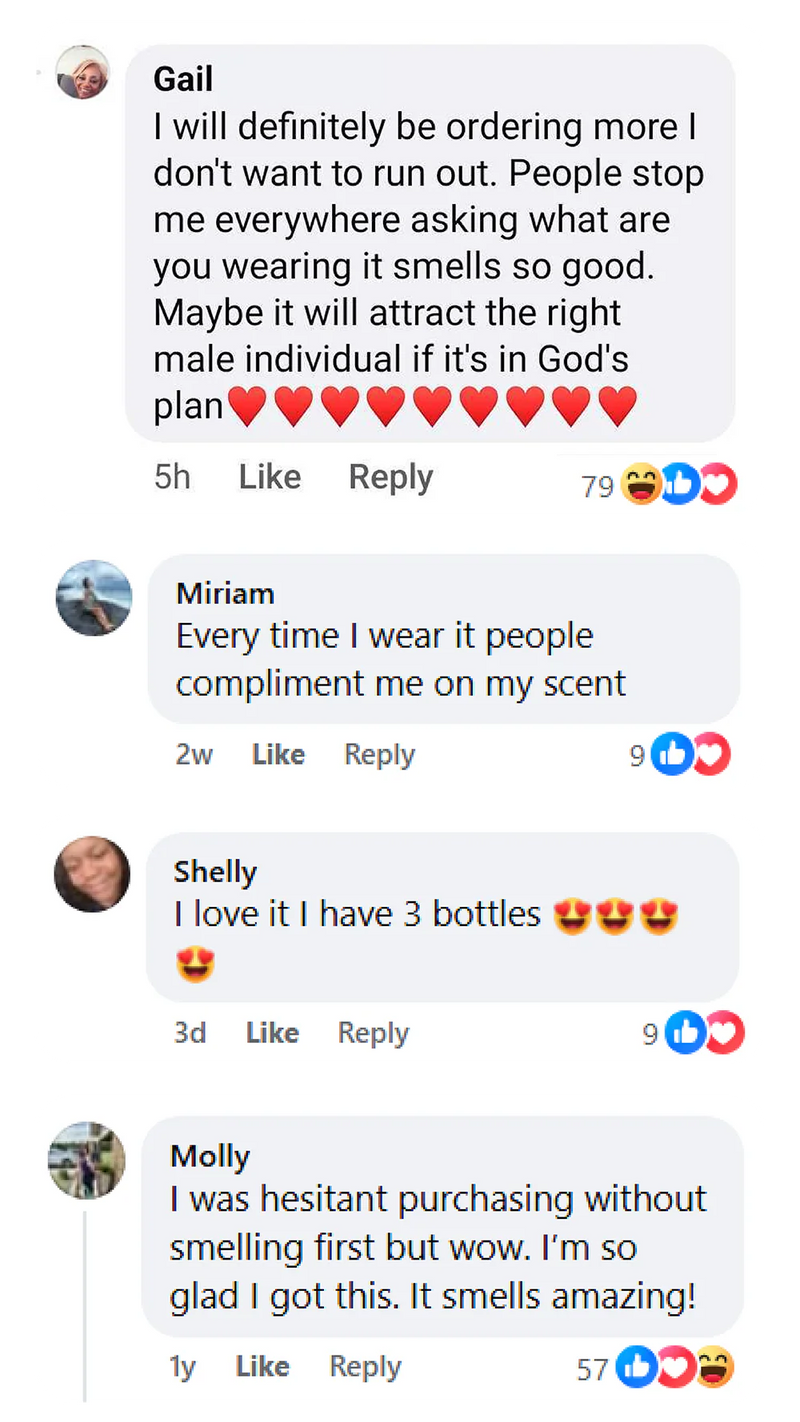Click the reaction icons on Gail's comment

click(679, 486)
